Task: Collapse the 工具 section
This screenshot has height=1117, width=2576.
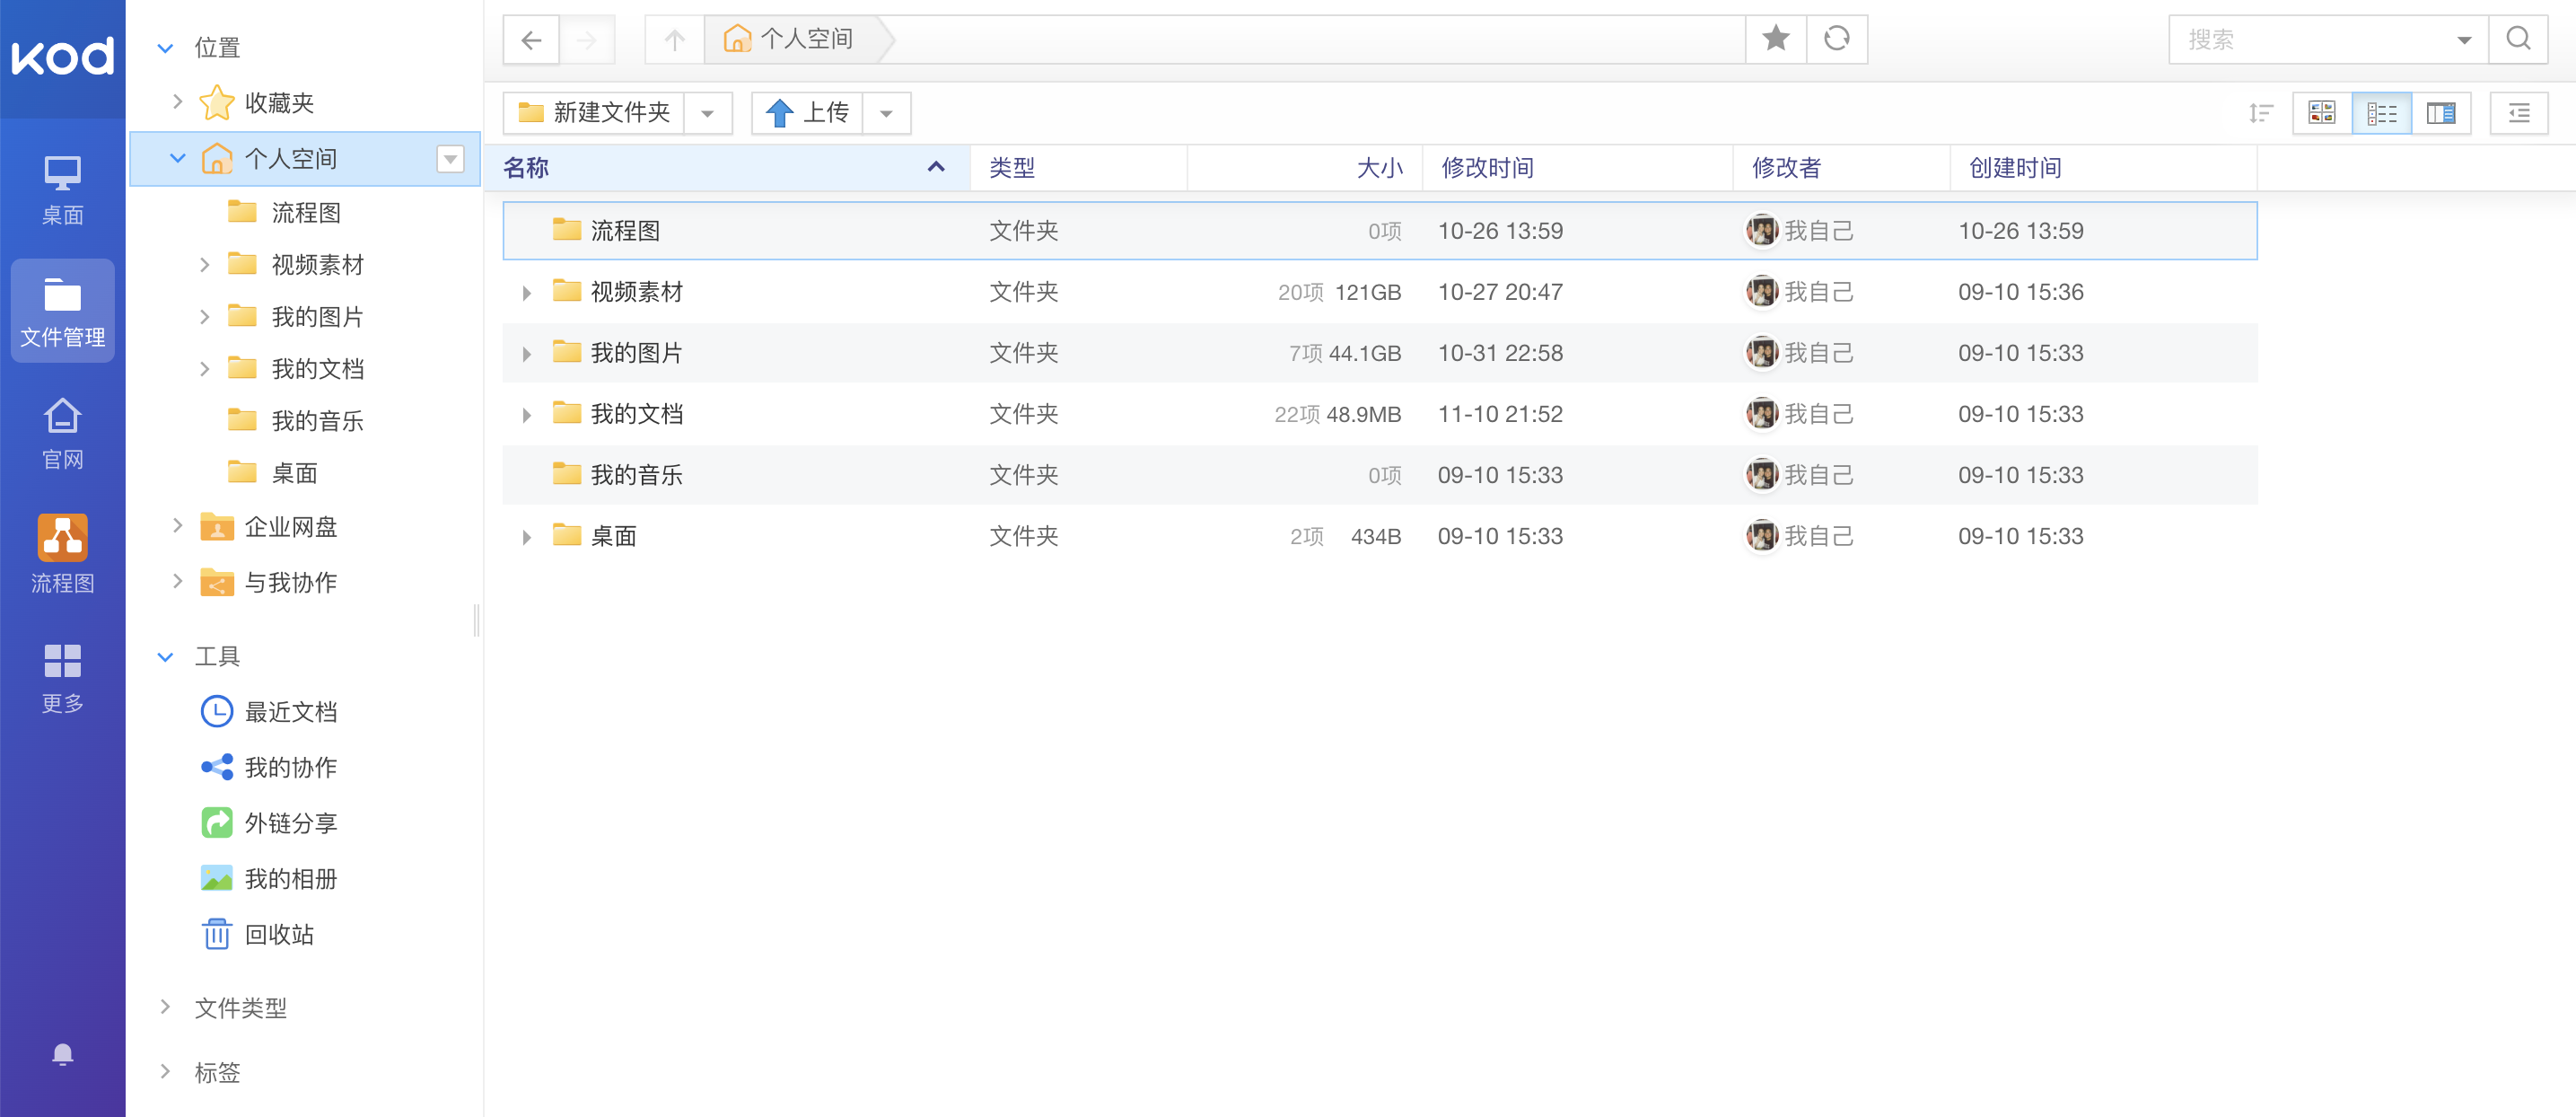Action: click(x=166, y=656)
